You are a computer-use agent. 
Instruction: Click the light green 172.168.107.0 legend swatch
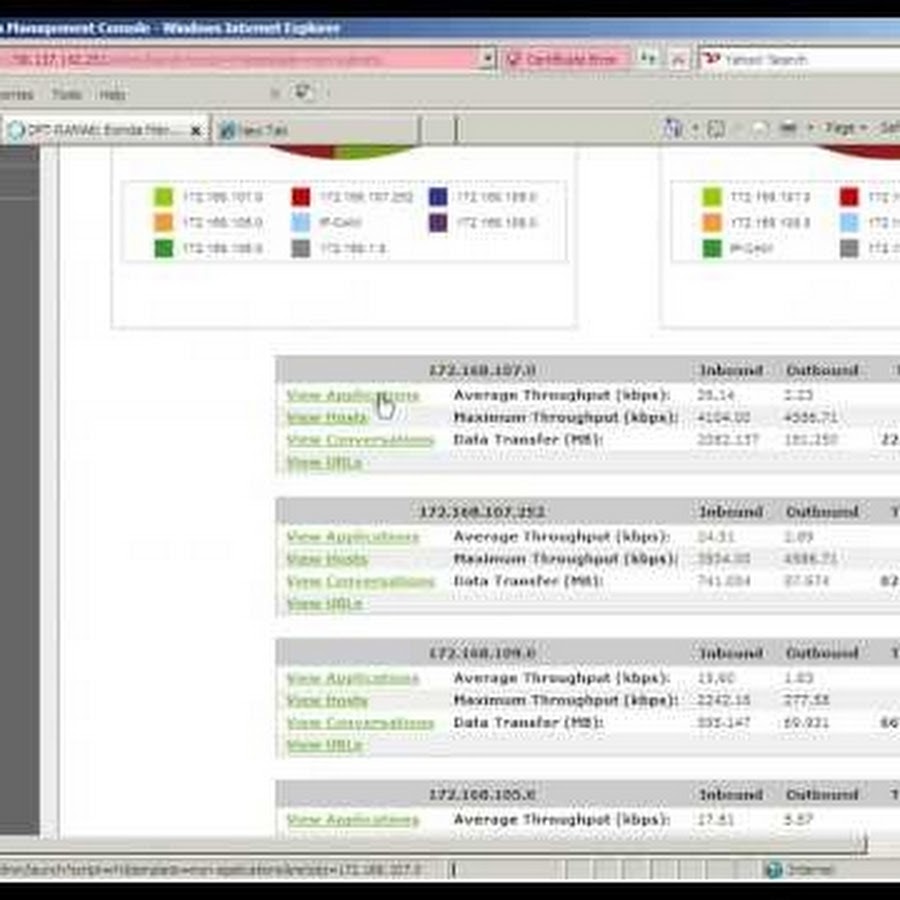(x=163, y=197)
